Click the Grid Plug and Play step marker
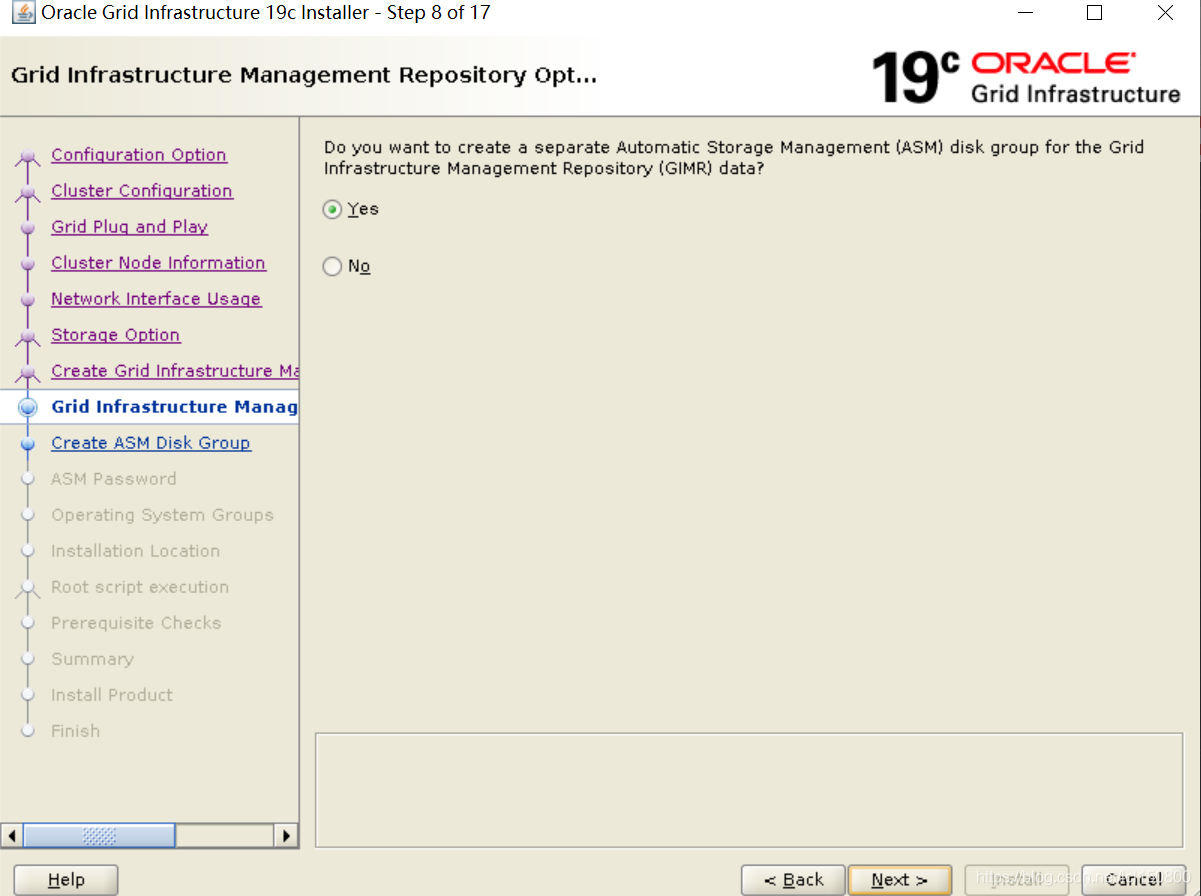Viewport: 1201px width, 896px height. [x=28, y=227]
